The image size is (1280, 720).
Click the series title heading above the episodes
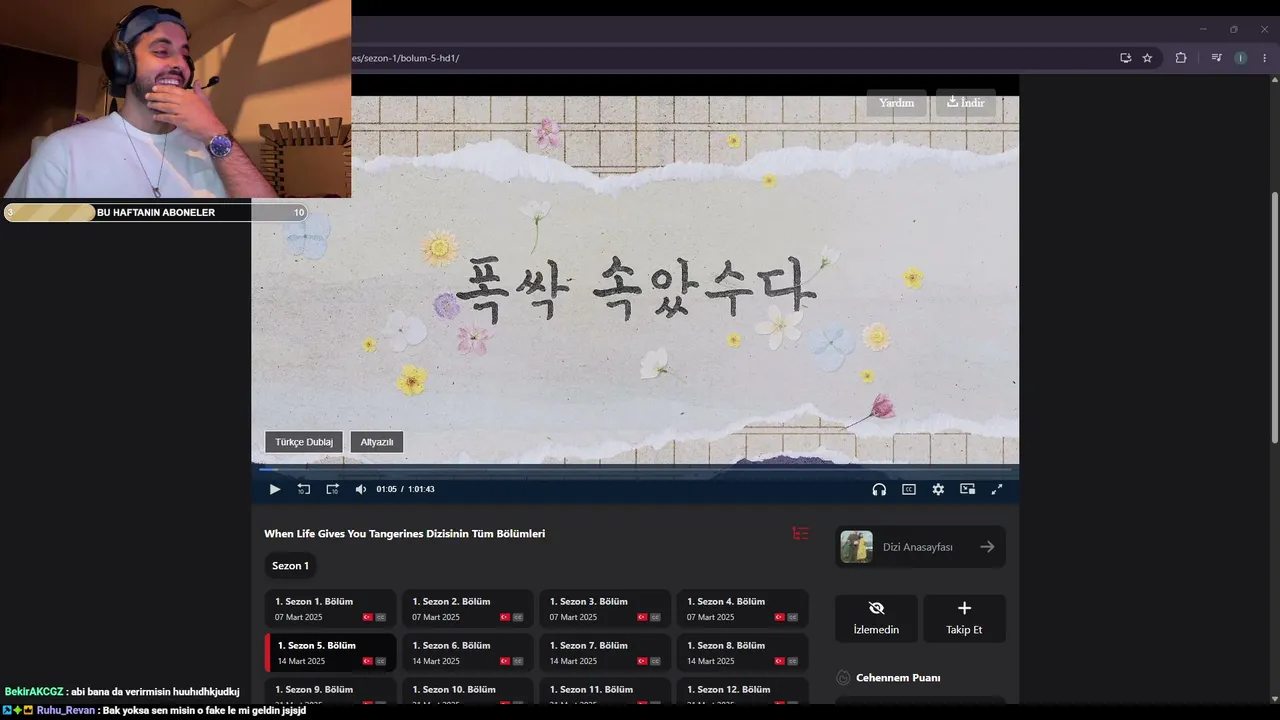coord(404,534)
